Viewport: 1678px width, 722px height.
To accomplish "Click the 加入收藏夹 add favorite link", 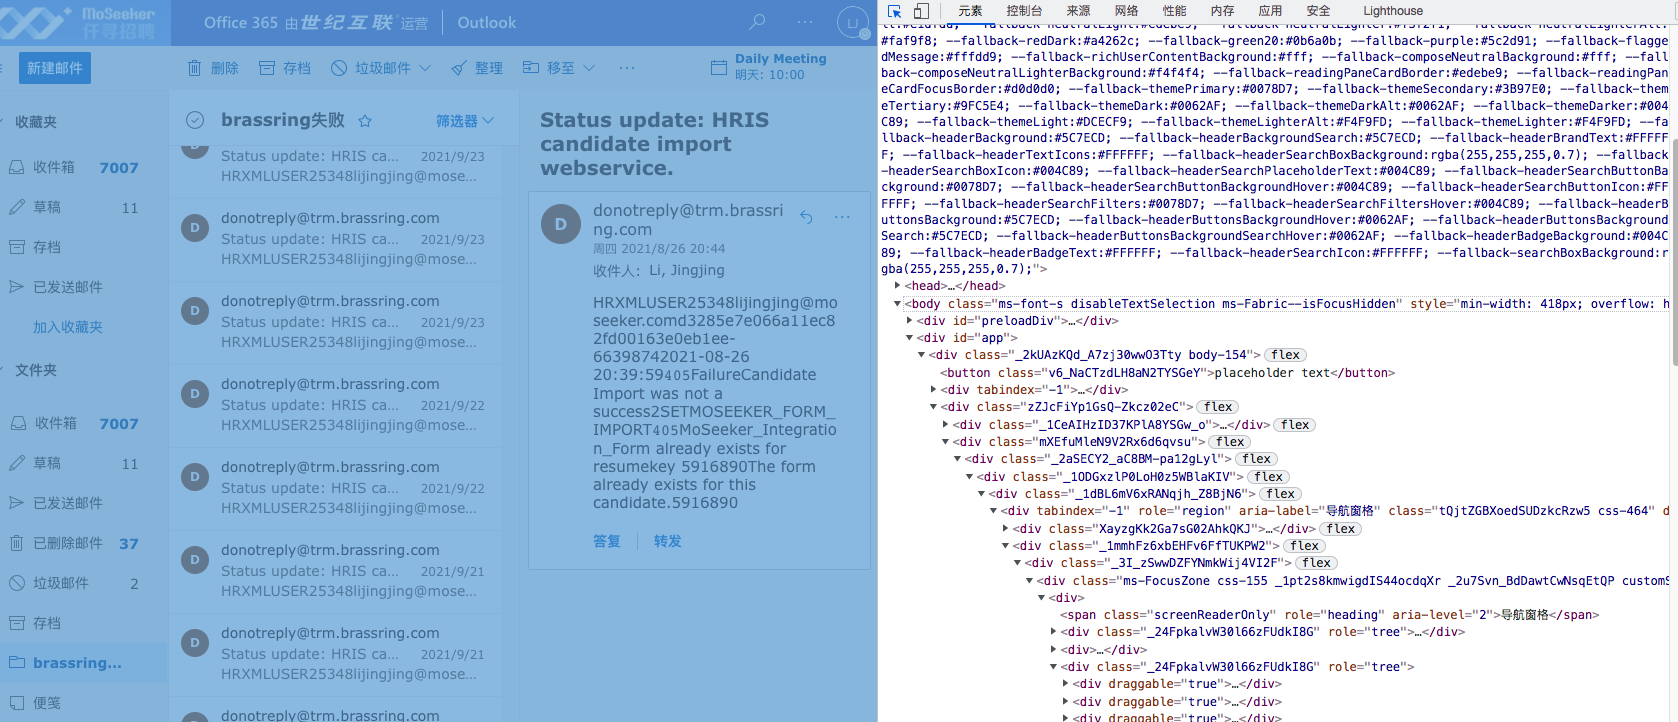I will pyautogui.click(x=68, y=327).
